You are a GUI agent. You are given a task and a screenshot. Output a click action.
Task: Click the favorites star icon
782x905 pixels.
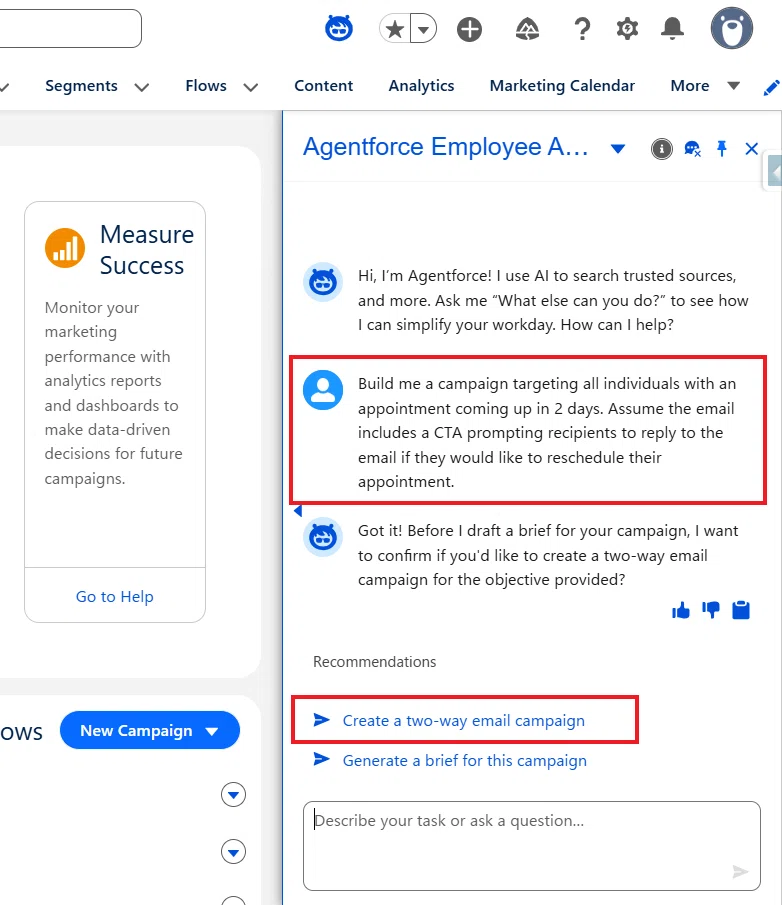pos(395,29)
